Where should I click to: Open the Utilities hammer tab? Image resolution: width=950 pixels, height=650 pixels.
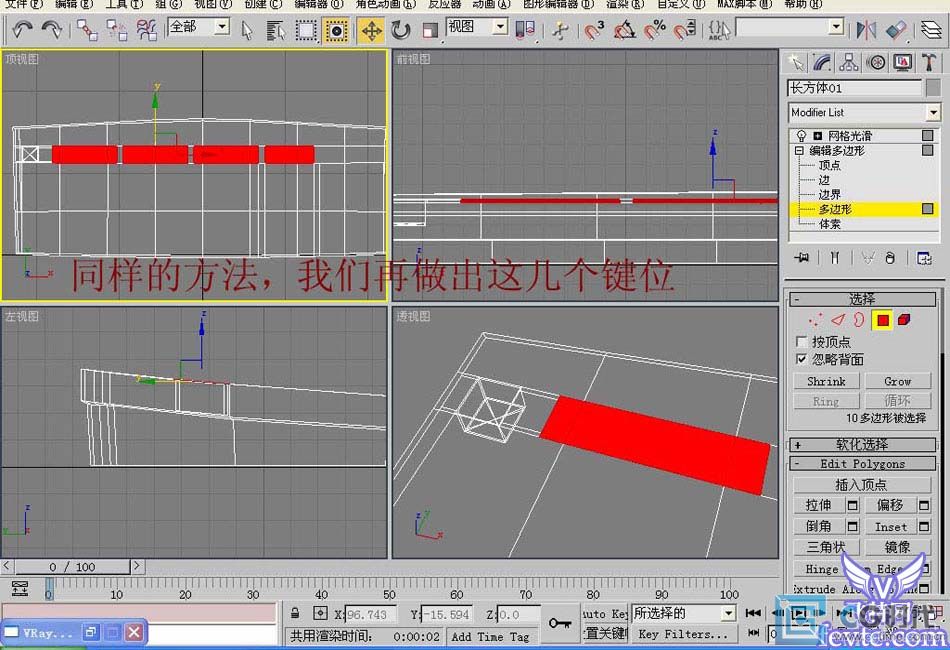point(929,62)
